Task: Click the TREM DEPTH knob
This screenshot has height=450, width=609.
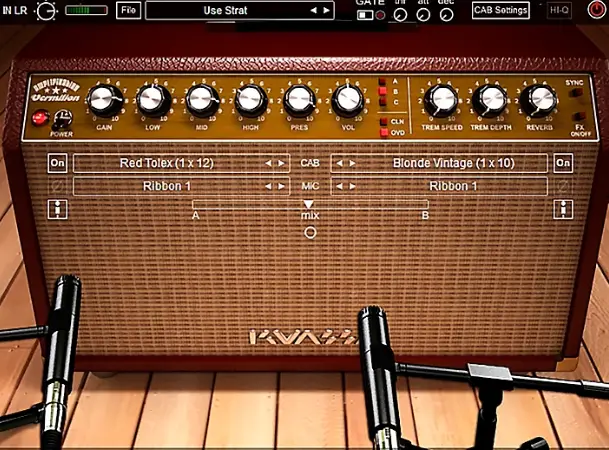Action: (x=490, y=101)
